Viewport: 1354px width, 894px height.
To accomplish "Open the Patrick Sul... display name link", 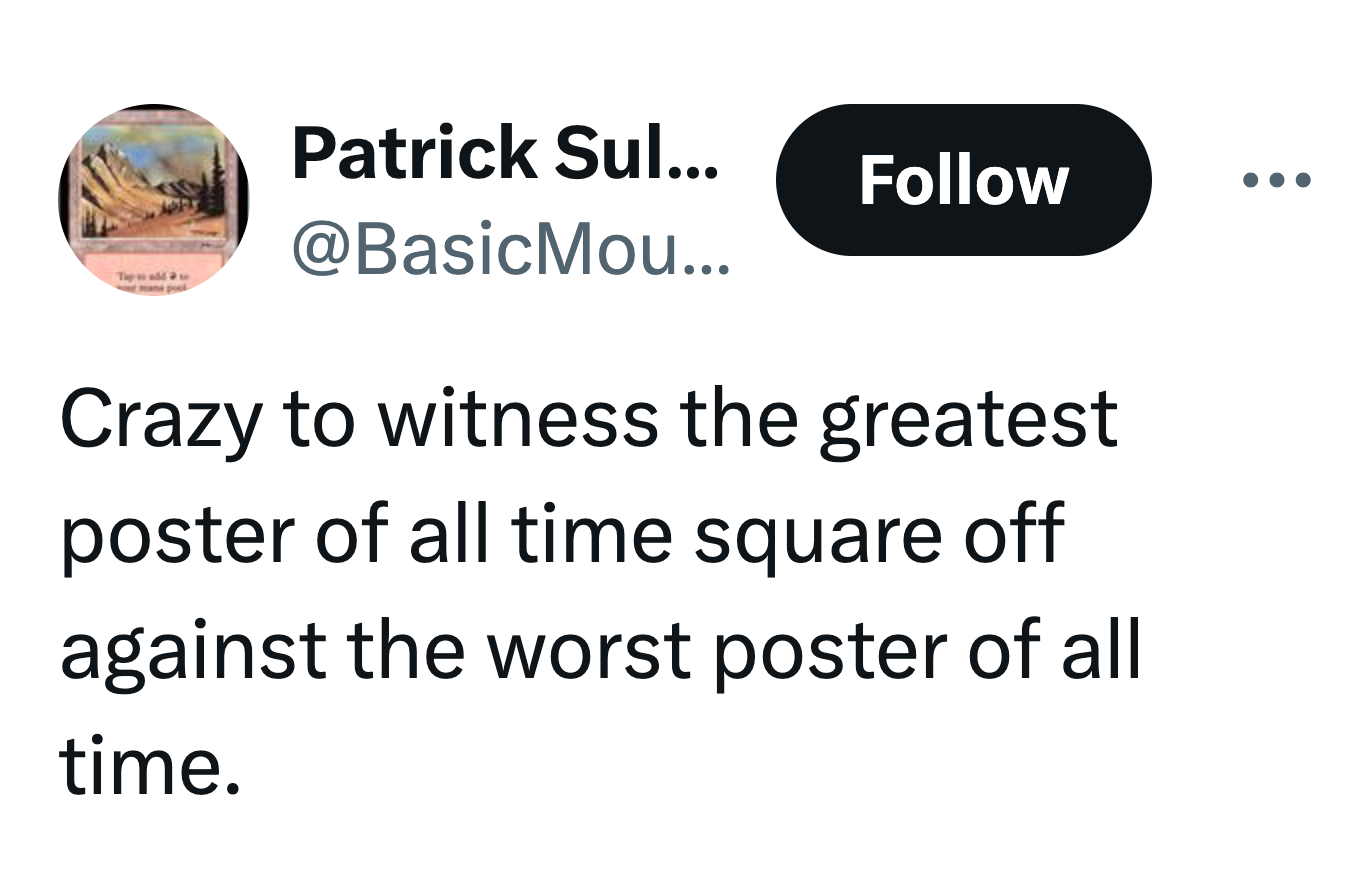I will 505,152.
